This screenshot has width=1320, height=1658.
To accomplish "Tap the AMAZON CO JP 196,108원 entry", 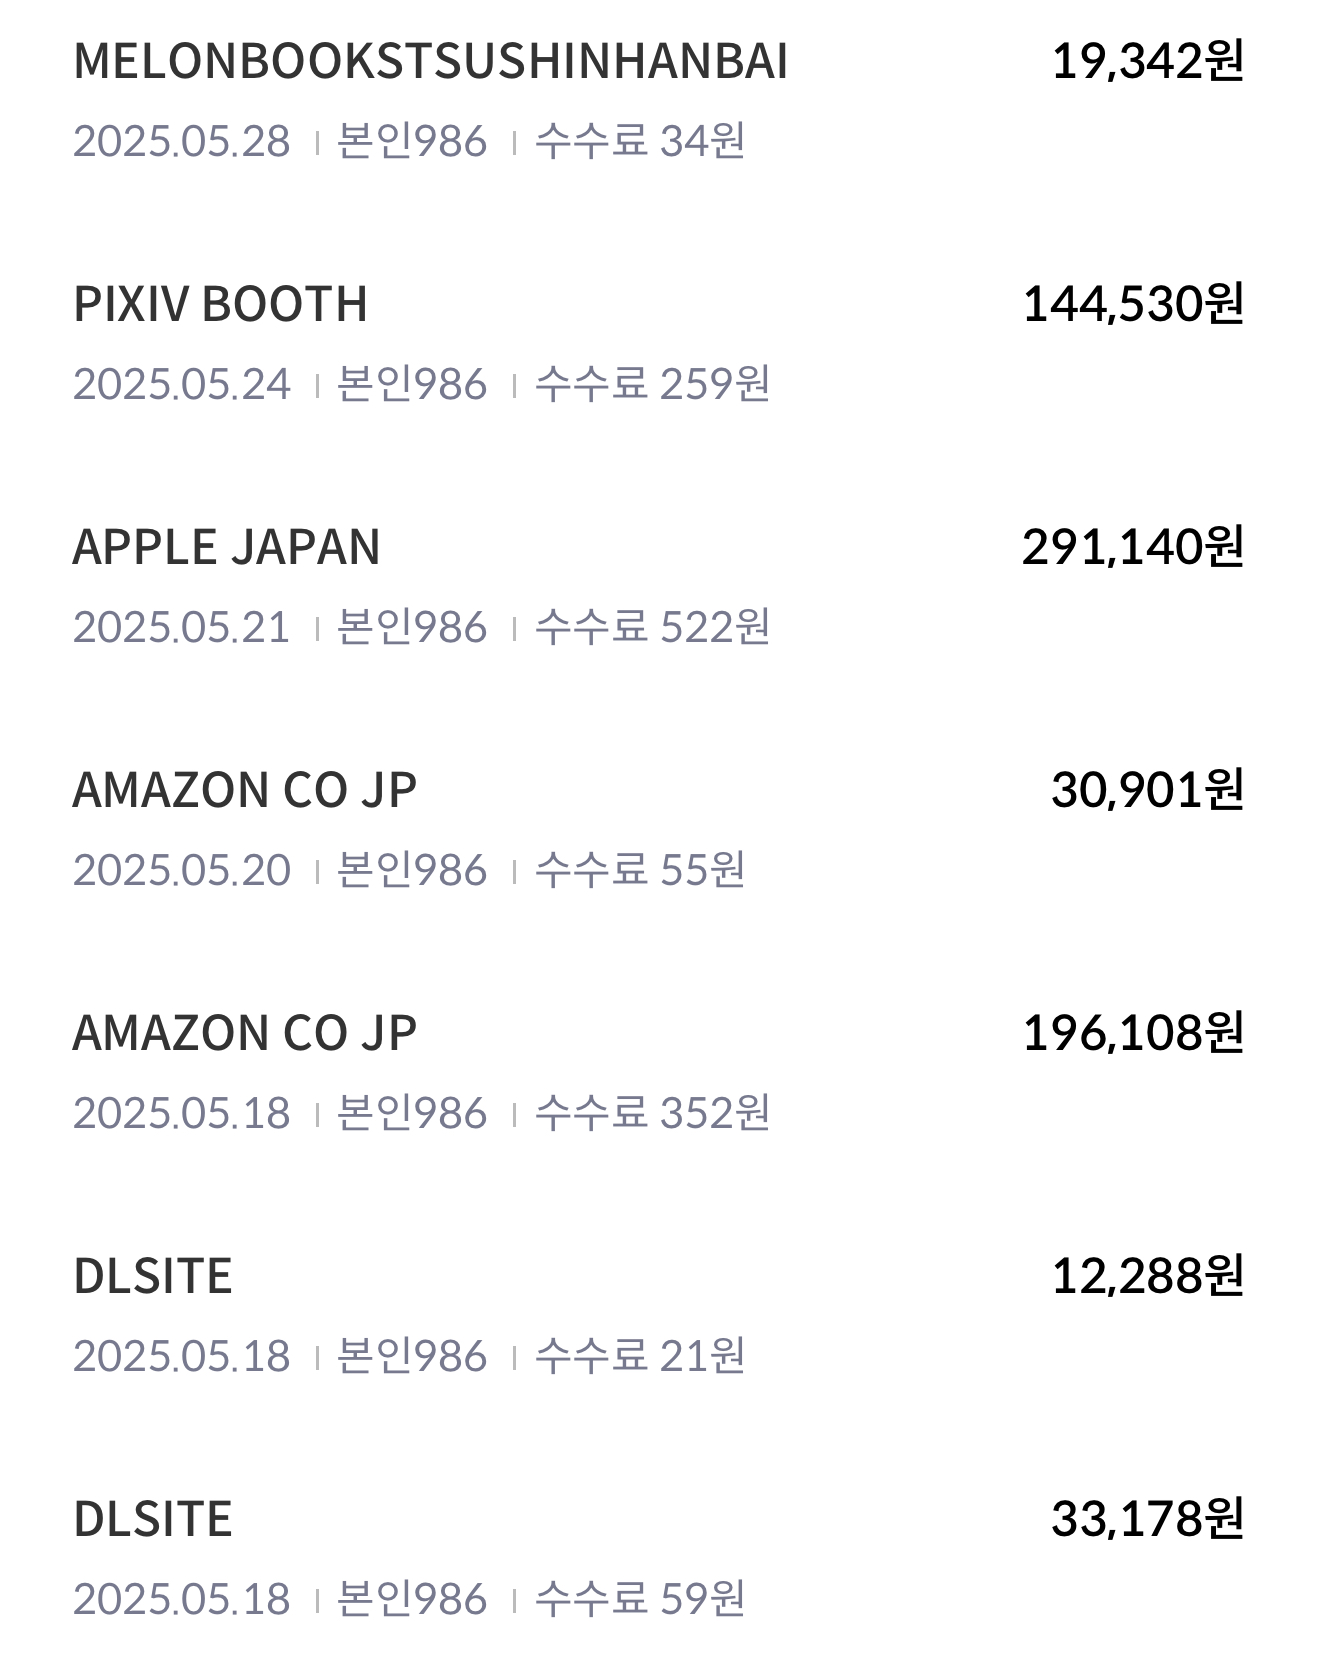I will click(x=660, y=1072).
